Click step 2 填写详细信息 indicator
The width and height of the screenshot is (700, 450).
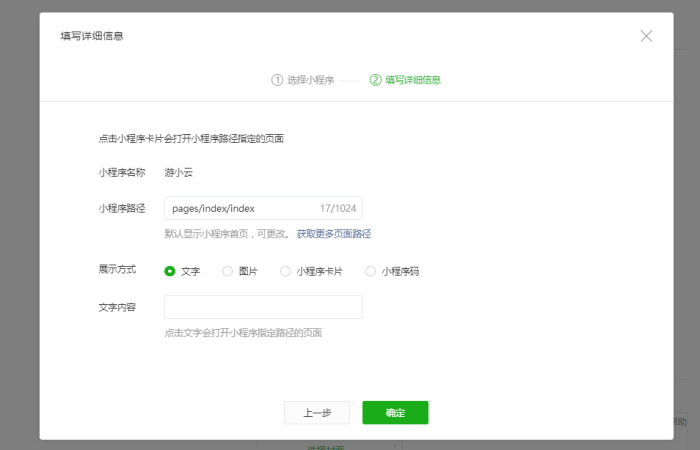[405, 80]
